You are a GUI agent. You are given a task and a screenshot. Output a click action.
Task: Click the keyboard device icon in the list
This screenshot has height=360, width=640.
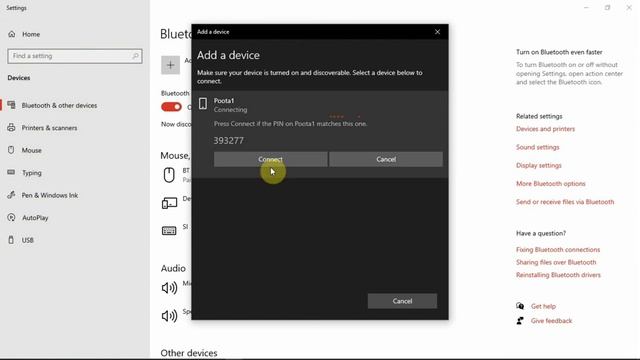click(169, 231)
